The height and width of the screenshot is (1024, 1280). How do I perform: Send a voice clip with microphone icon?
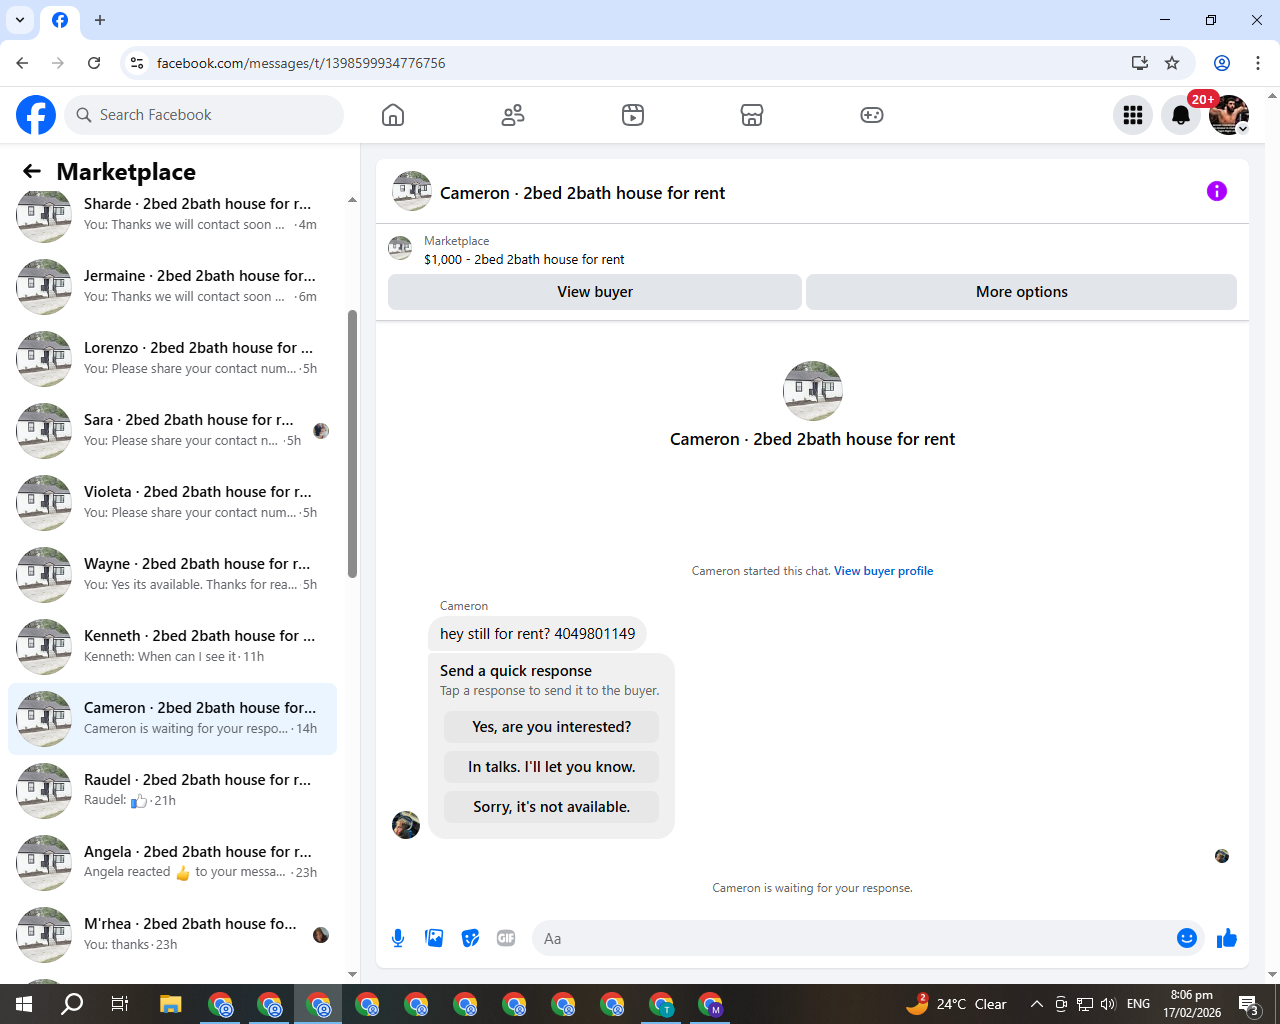[398, 938]
